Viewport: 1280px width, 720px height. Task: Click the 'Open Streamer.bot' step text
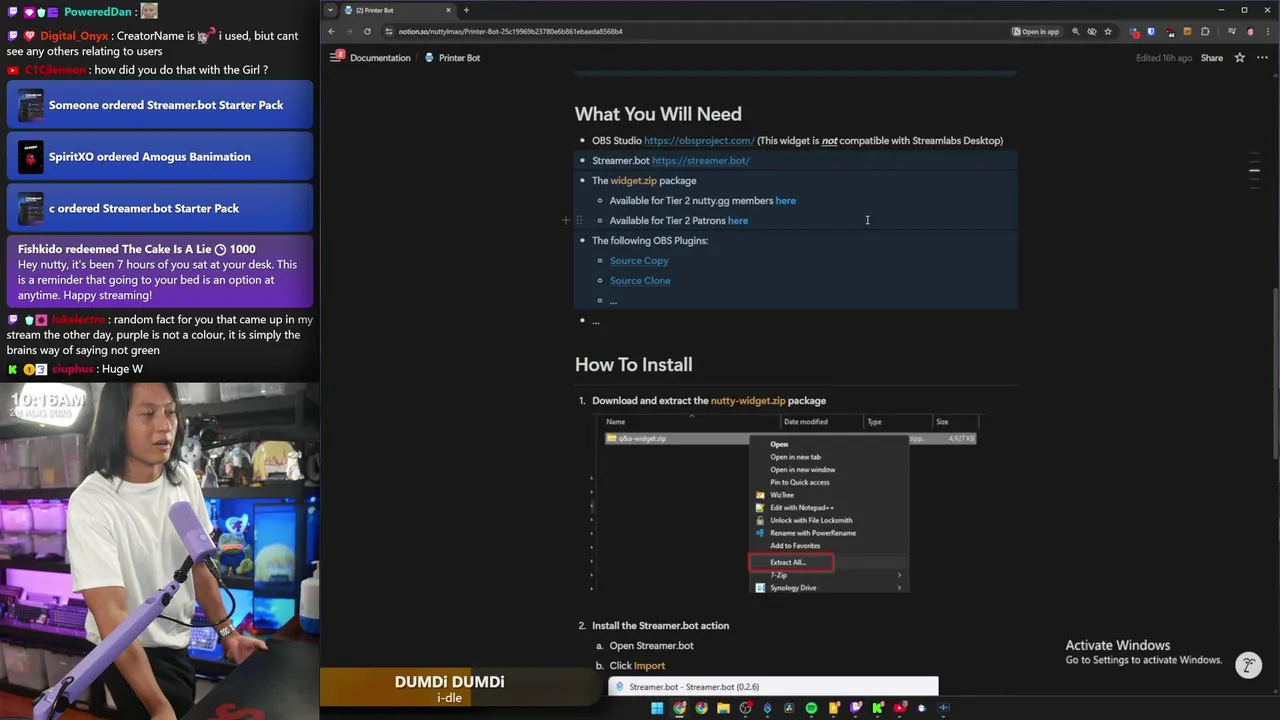coord(651,646)
